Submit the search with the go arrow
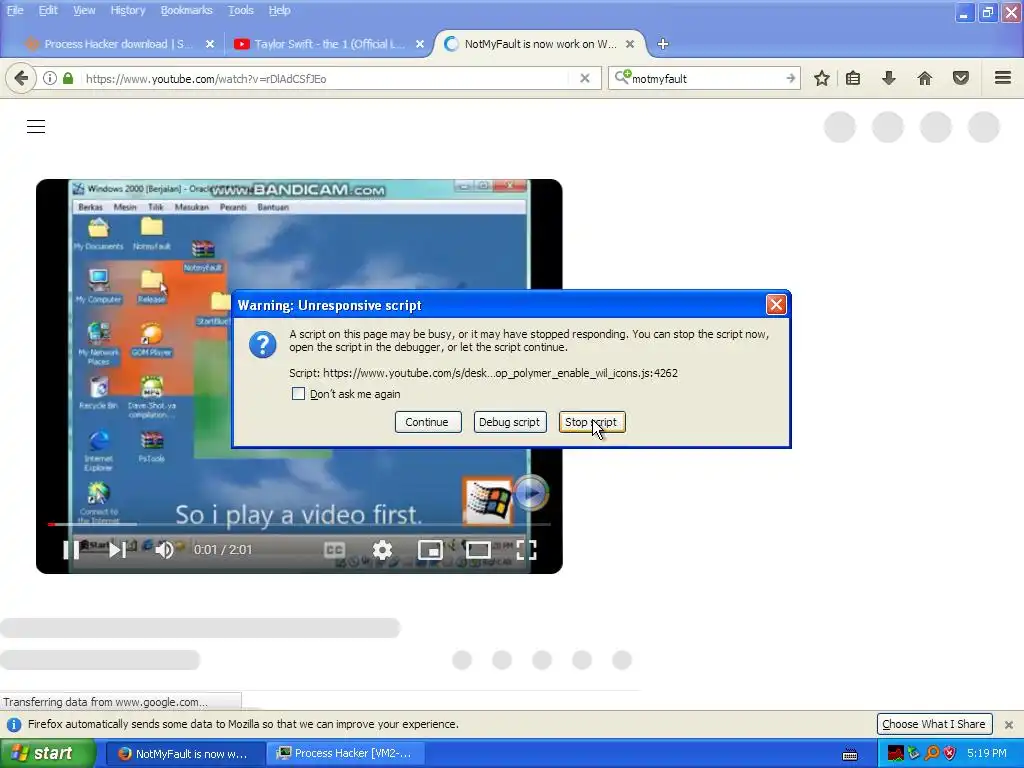1024x768 pixels. point(790,78)
